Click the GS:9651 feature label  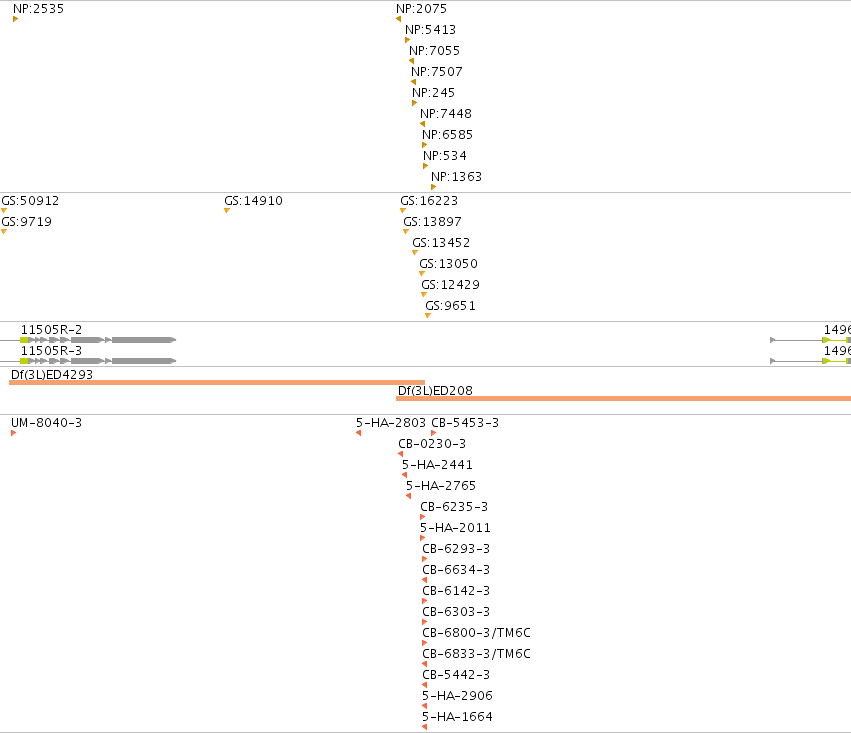coord(450,306)
